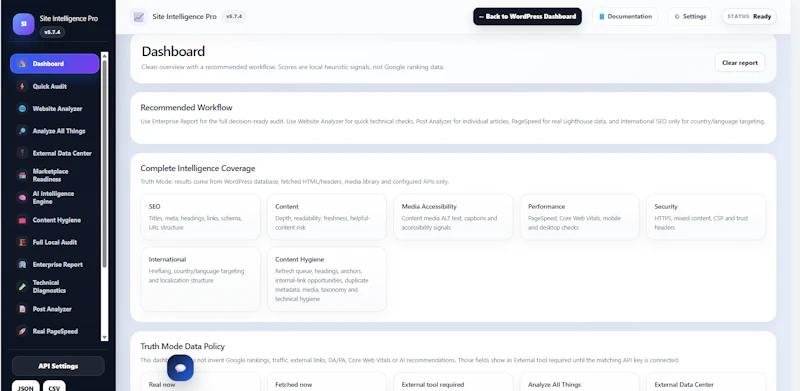
Task: Click the Complete Intelligence Coverage heading
Action: click(x=198, y=168)
